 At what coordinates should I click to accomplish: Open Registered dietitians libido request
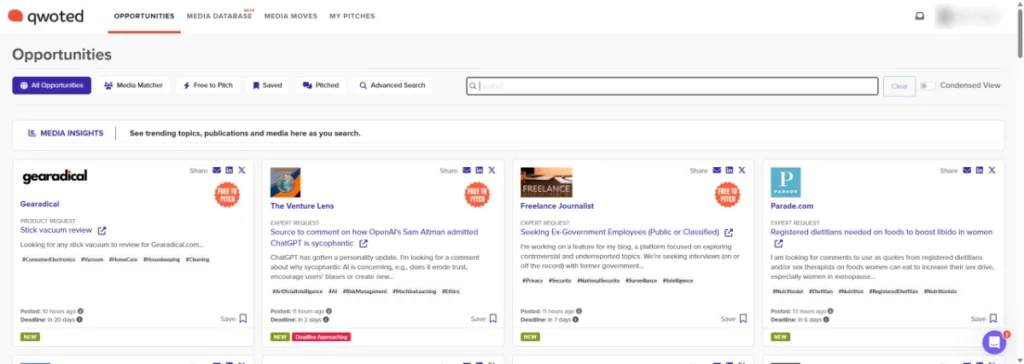tap(882, 232)
